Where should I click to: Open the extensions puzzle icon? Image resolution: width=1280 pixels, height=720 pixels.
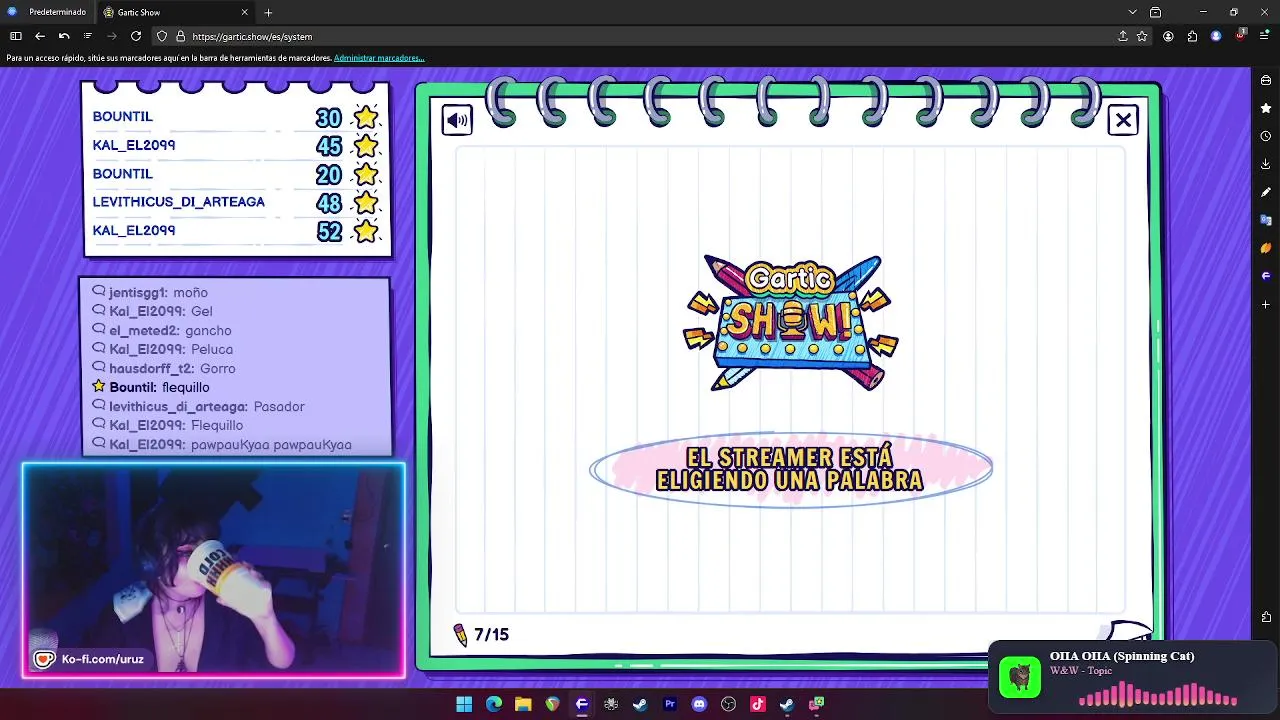(1192, 36)
